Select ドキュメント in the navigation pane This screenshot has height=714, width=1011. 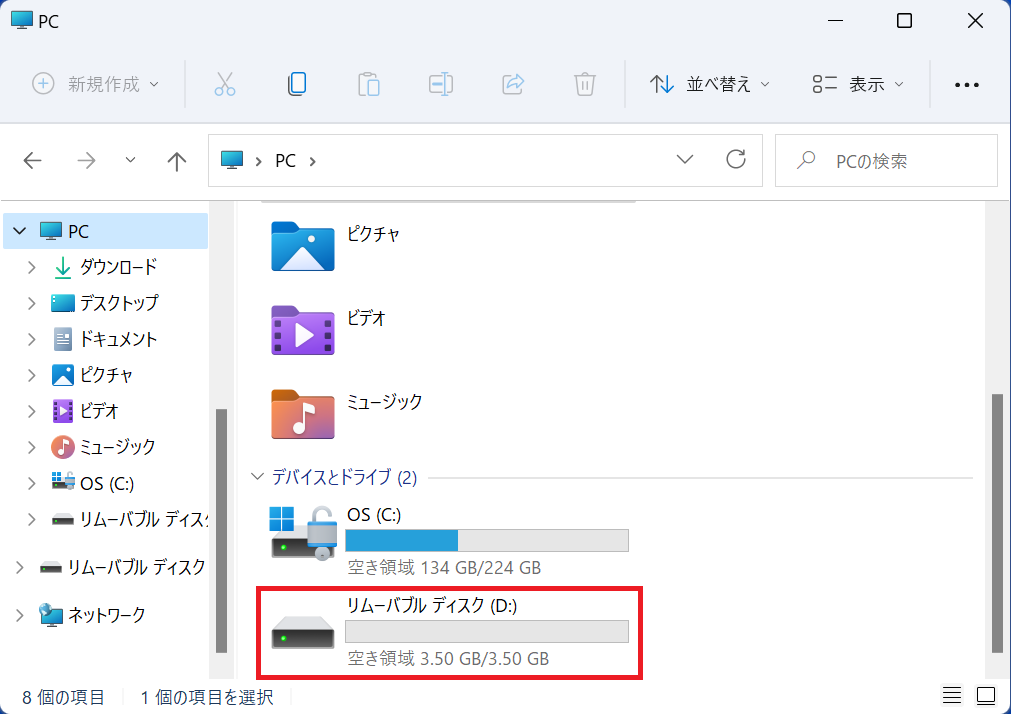[117, 339]
